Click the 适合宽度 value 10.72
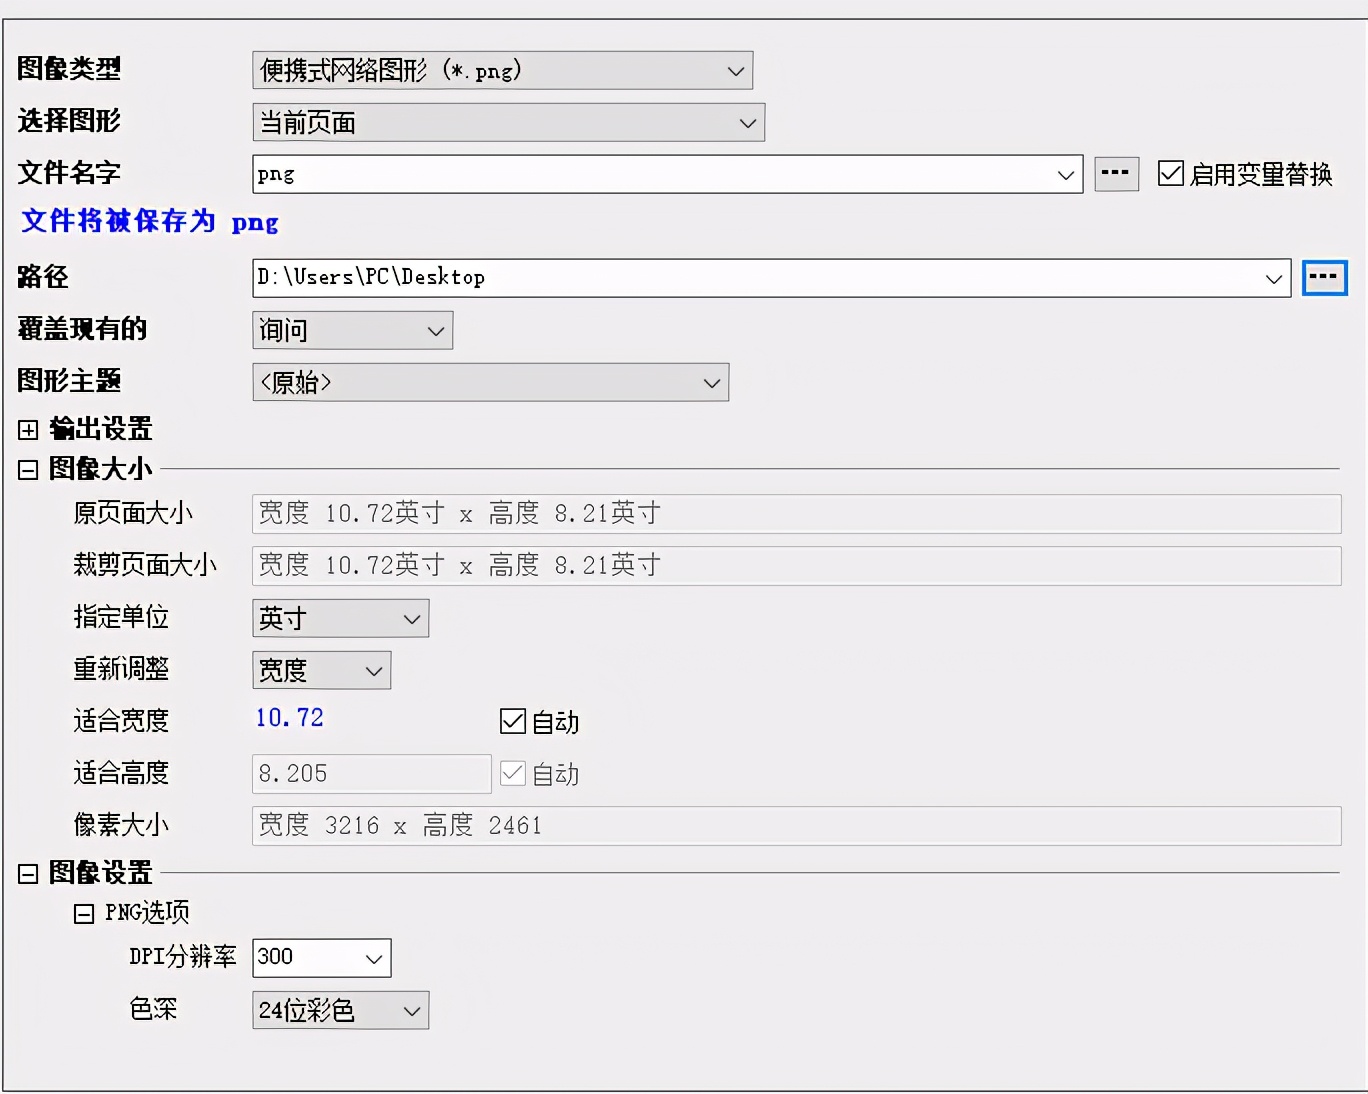The height and width of the screenshot is (1094, 1368). pyautogui.click(x=290, y=718)
